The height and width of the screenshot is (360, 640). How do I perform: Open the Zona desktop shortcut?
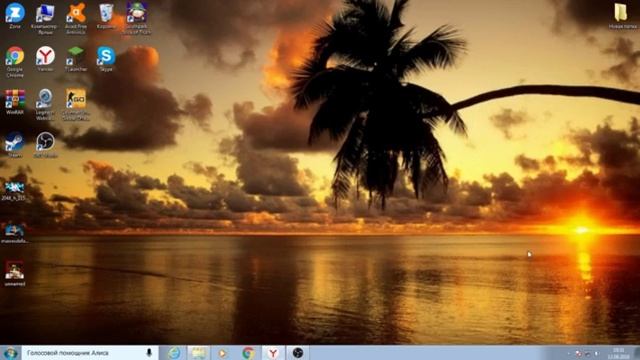(15, 16)
